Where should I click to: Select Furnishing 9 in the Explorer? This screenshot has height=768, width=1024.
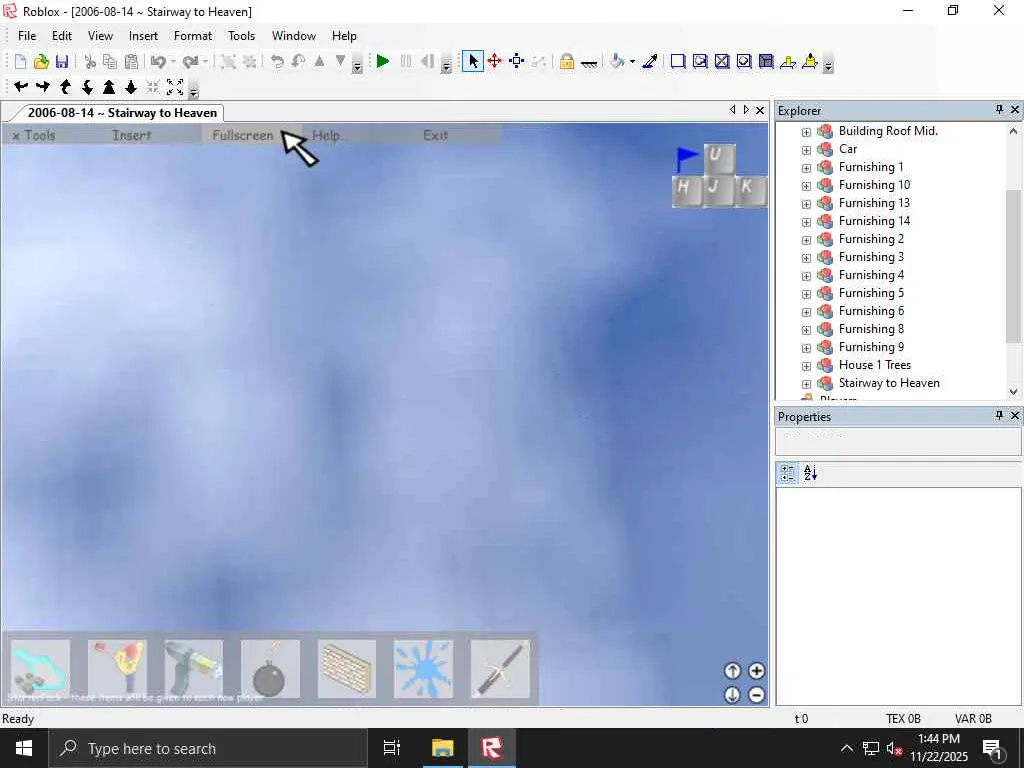[871, 347]
